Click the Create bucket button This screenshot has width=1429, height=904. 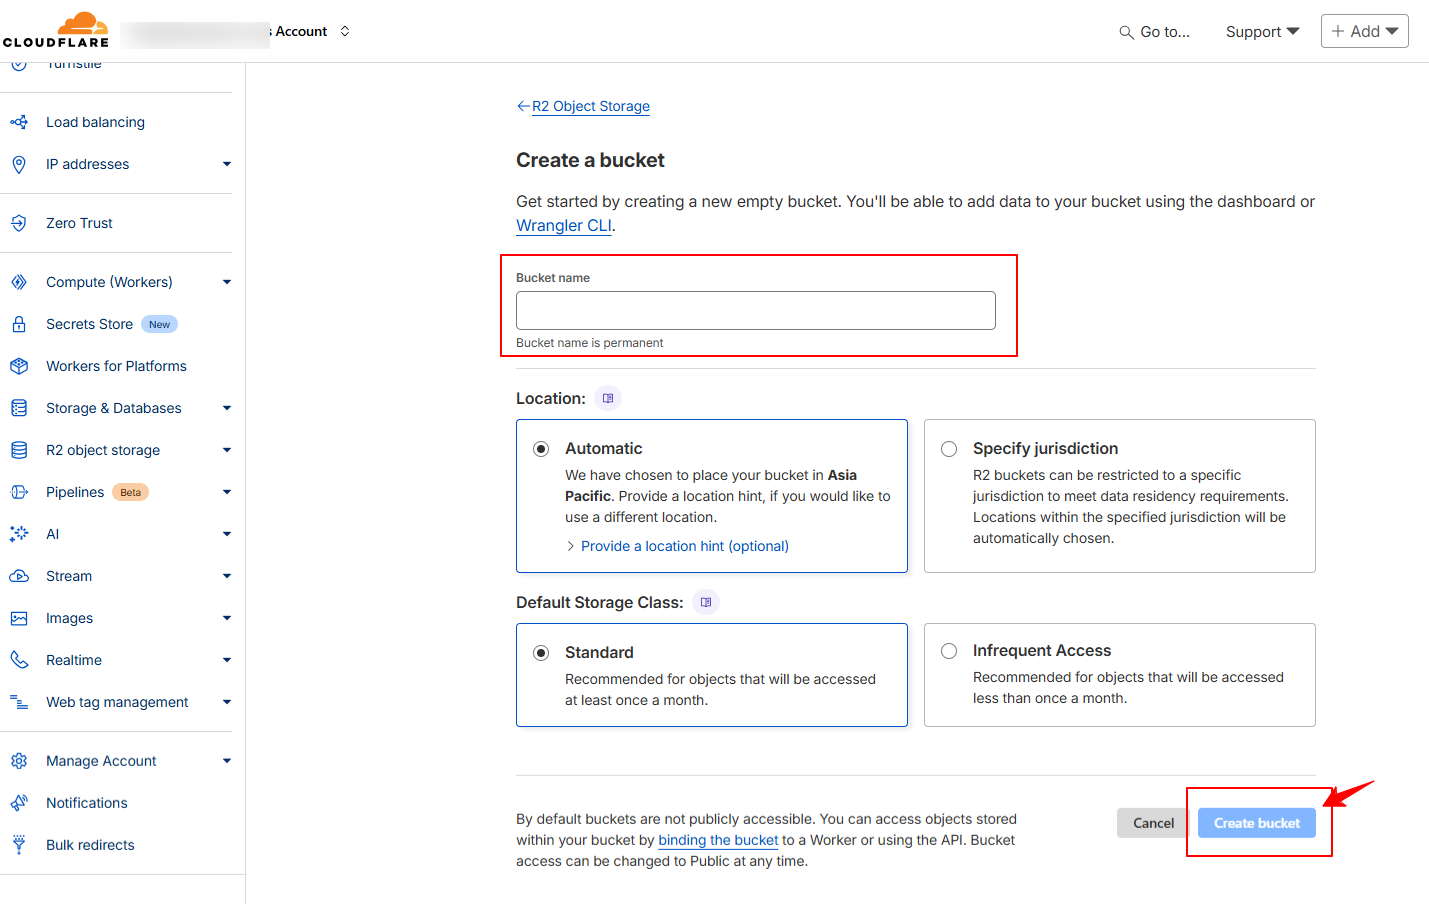(x=1256, y=823)
